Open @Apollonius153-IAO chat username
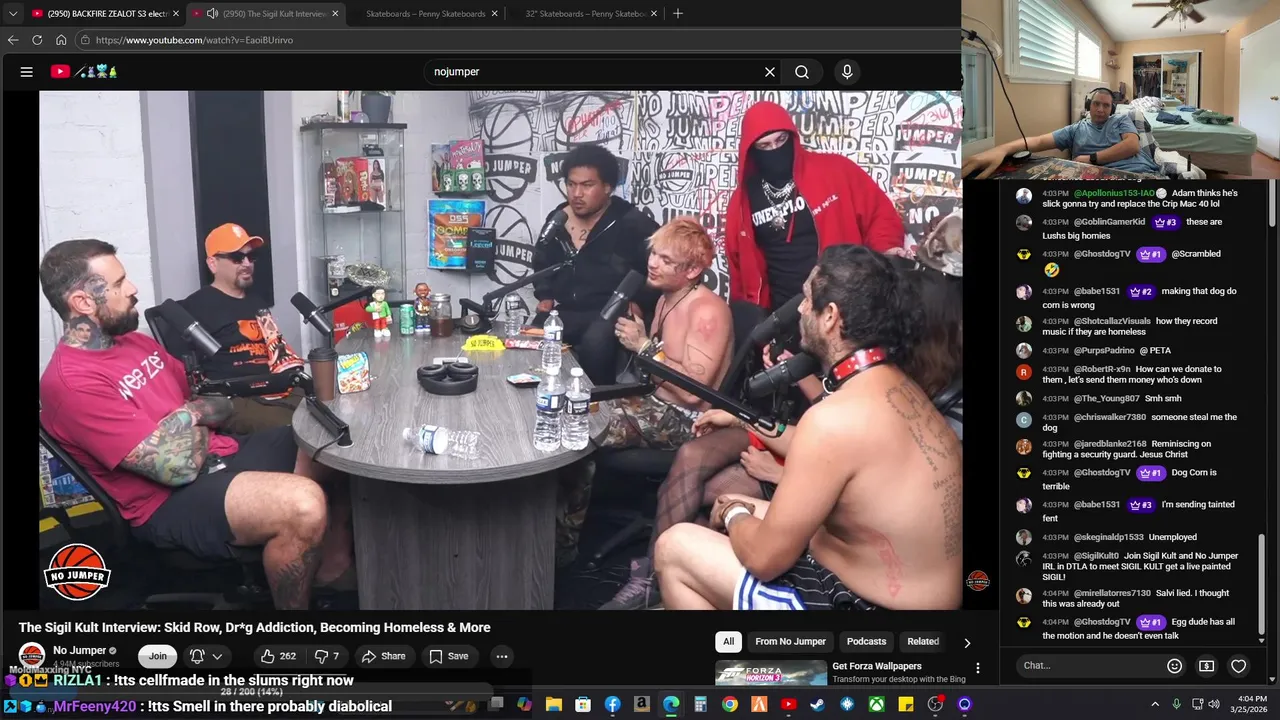The height and width of the screenshot is (720, 1280). (1114, 193)
